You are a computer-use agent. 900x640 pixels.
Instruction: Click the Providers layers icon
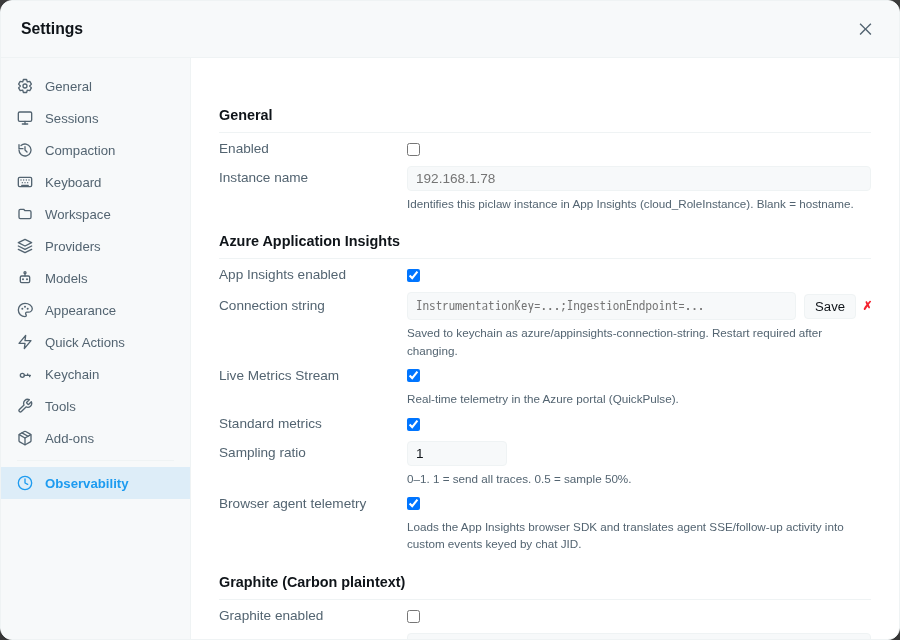click(25, 246)
